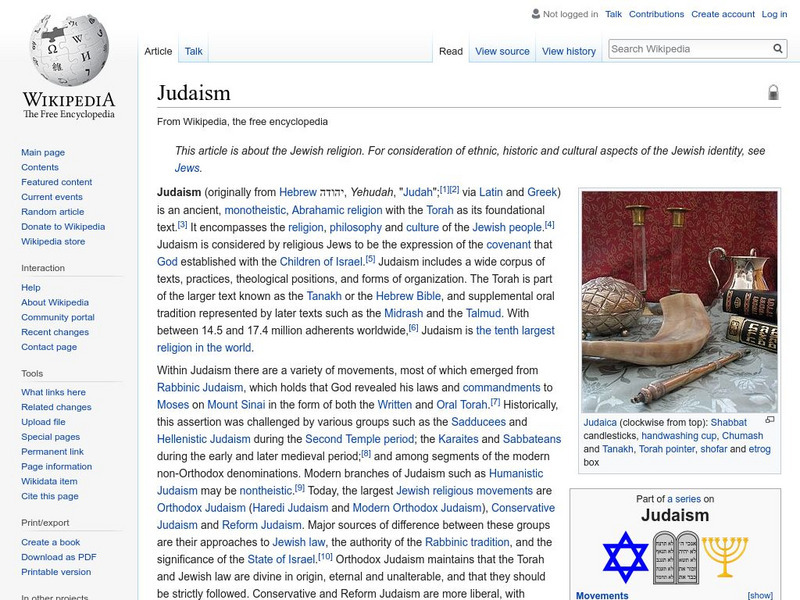Screen dimensions: 800x600
Task: Open the View source tab
Action: (502, 51)
